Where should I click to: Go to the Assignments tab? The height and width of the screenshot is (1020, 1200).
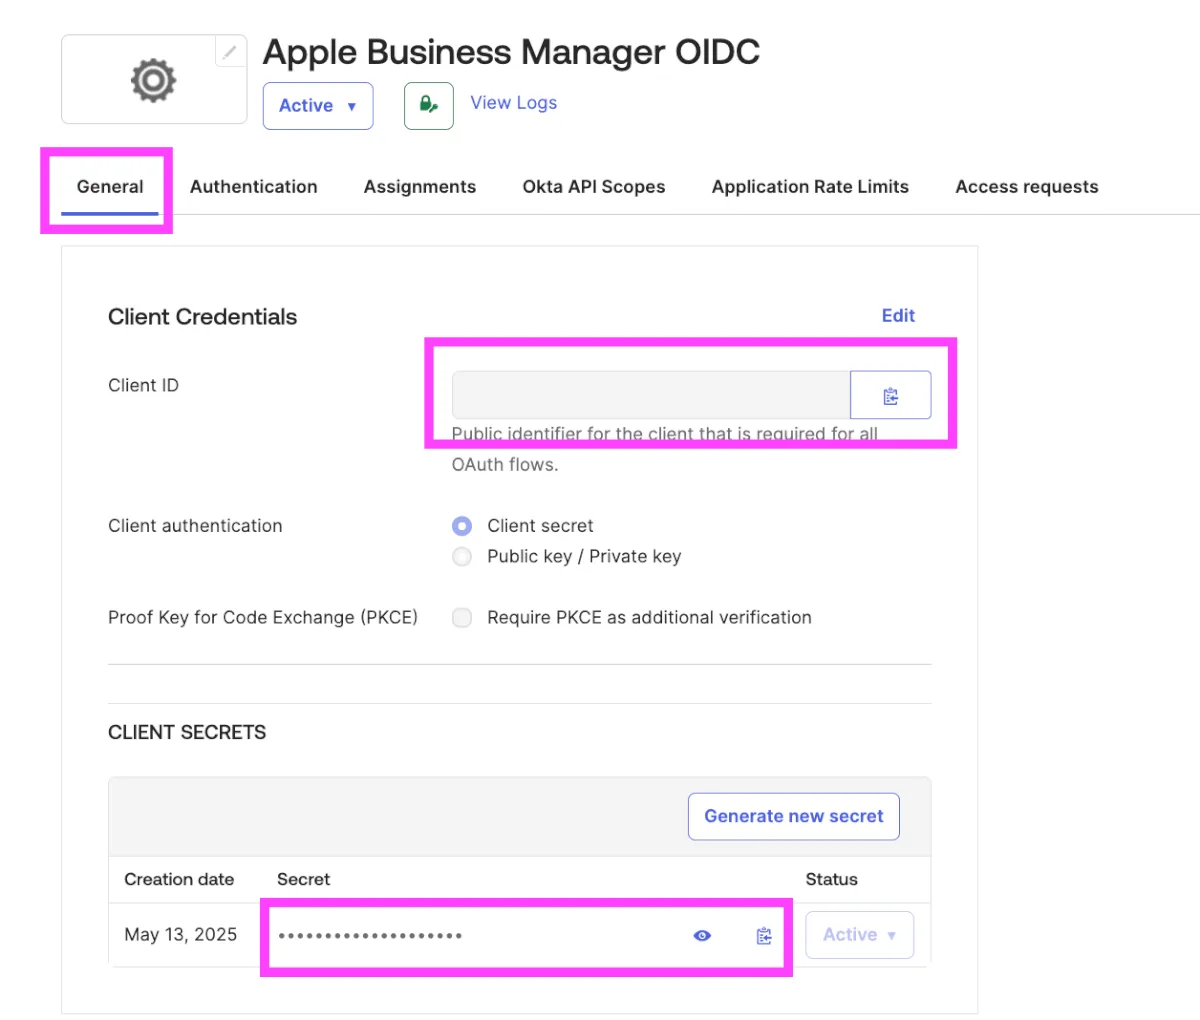click(x=420, y=187)
